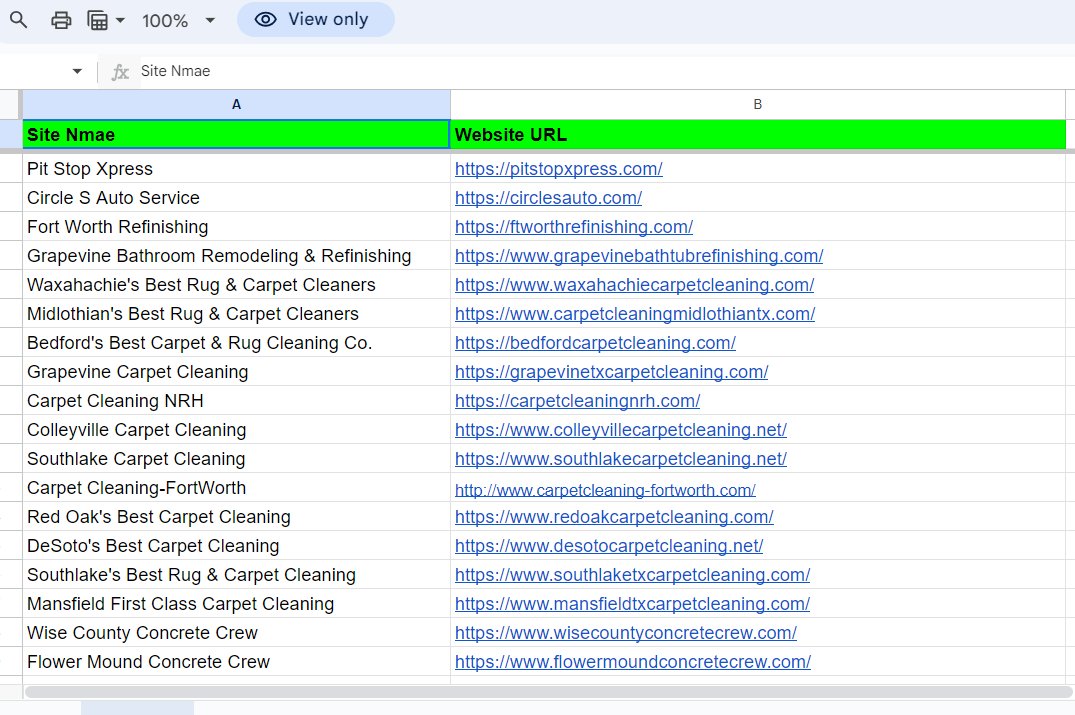The width and height of the screenshot is (1075, 715).
Task: Open the carpetcleaningmidlothiantx.com link
Action: (x=635, y=314)
